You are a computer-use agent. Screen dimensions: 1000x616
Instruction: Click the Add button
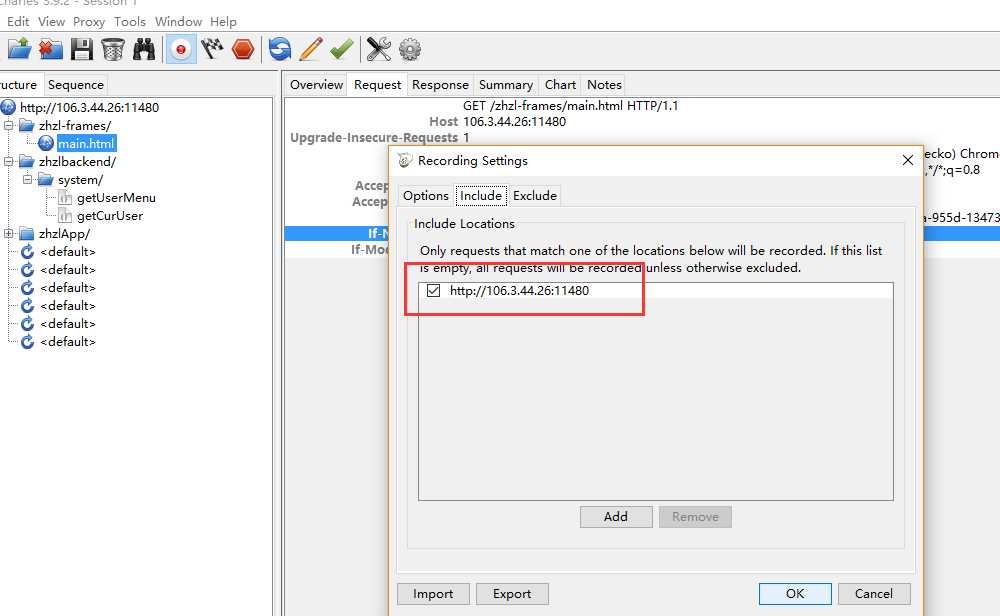pyautogui.click(x=616, y=517)
